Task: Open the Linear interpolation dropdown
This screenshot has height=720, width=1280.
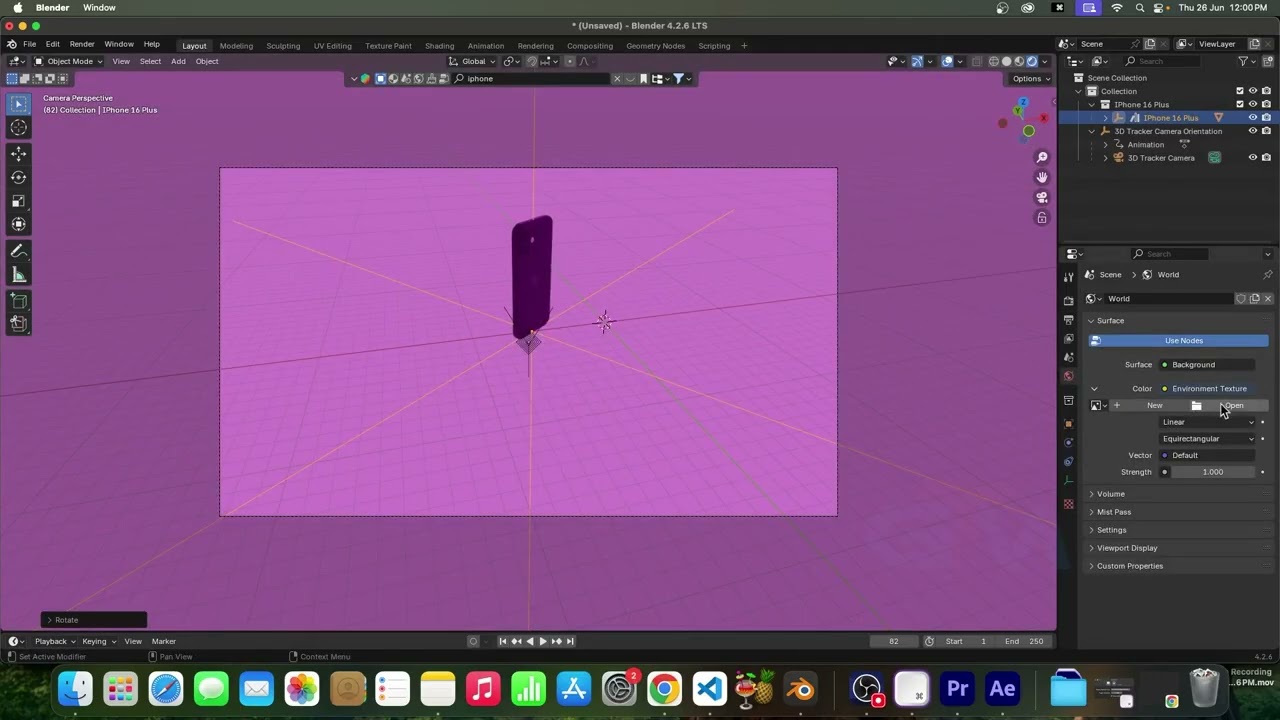Action: 1207,422
